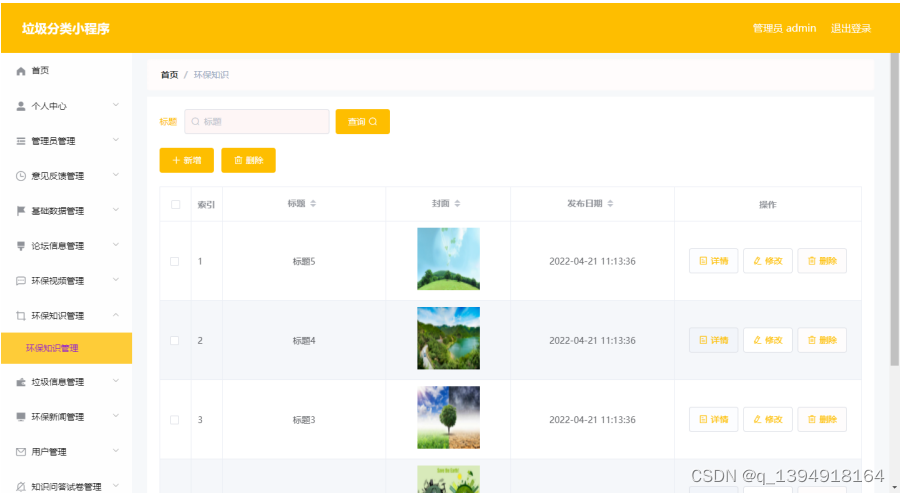Open 详情 for row 标题3
Screen dimensions: 900x494
point(713,419)
